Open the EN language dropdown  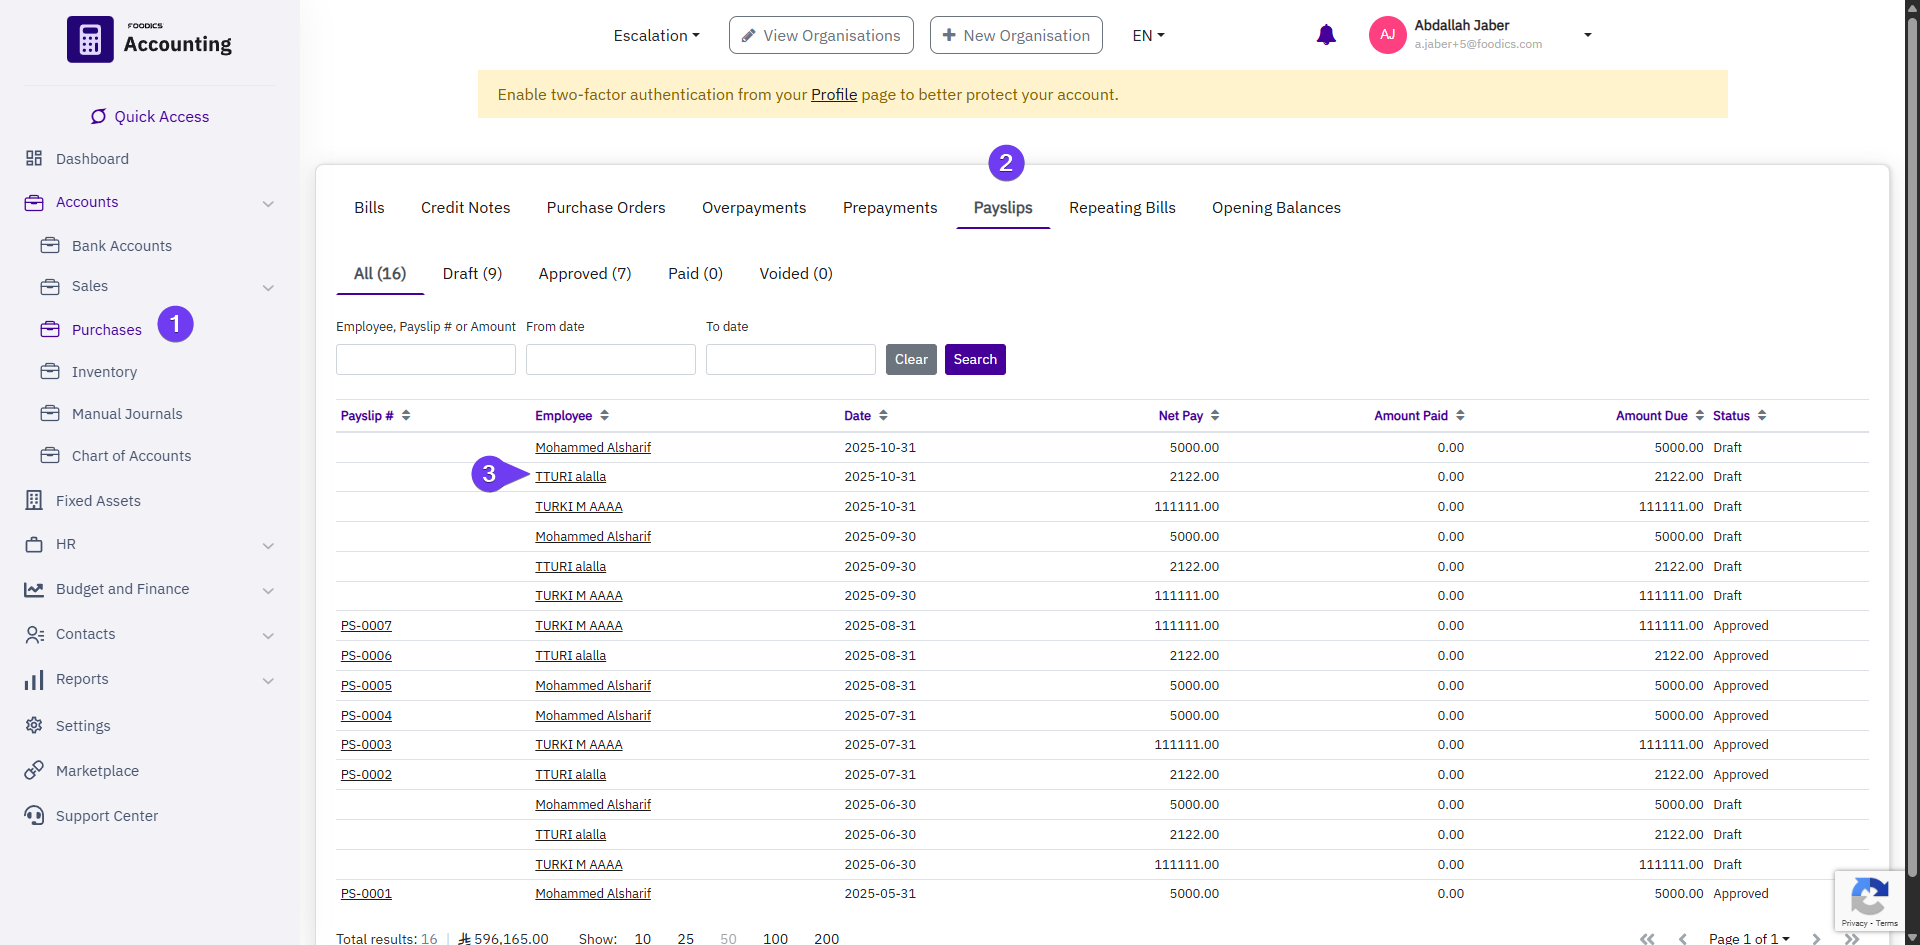1148,36
